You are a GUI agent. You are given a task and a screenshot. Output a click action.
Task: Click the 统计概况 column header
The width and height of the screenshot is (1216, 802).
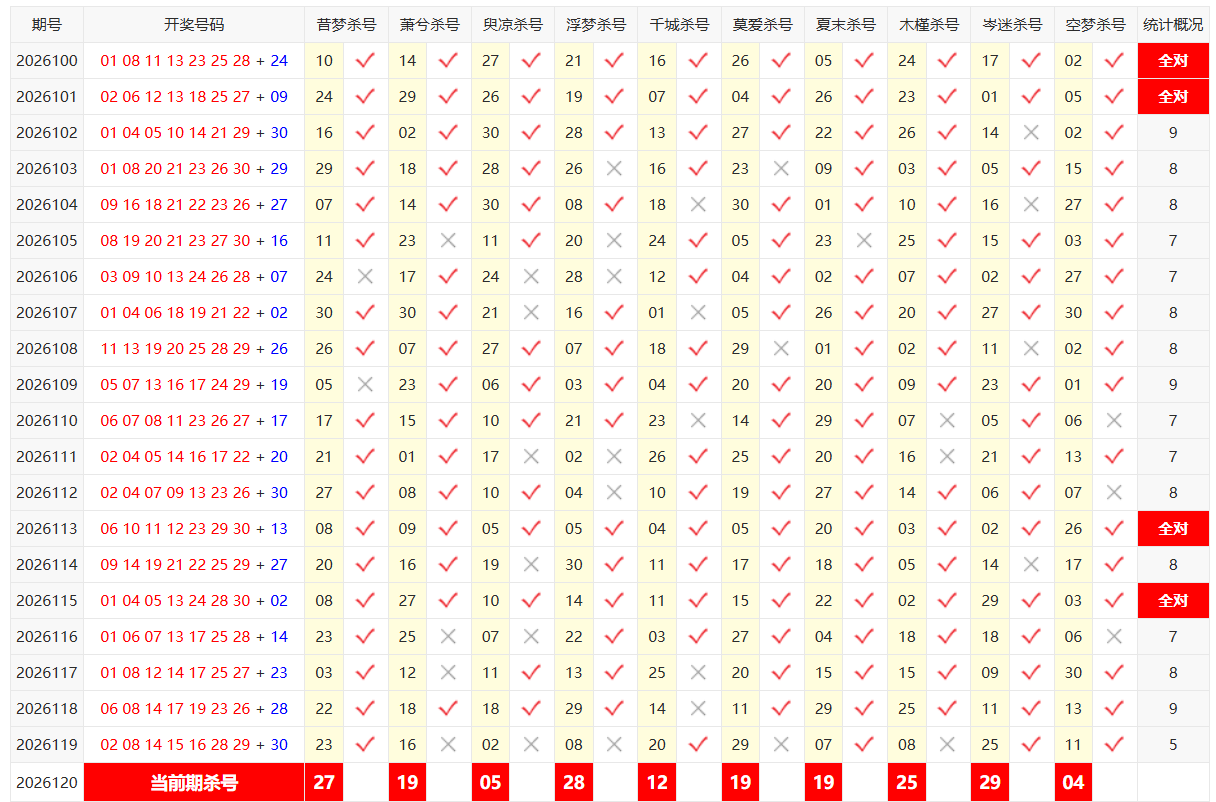[x=1173, y=25]
